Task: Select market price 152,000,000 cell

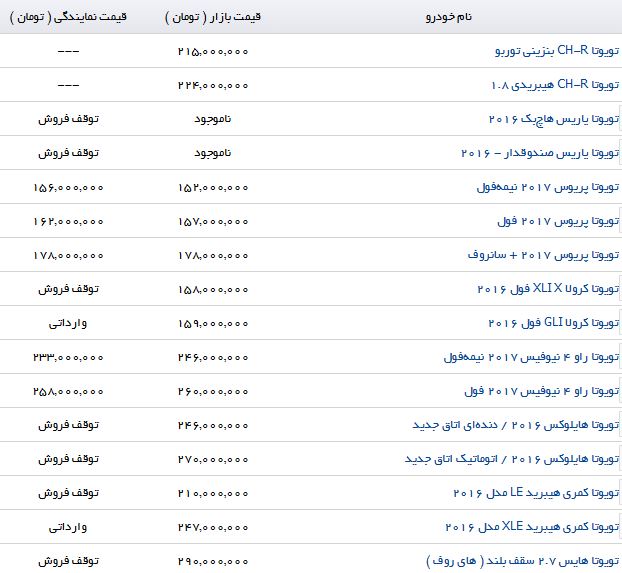Action: [213, 188]
